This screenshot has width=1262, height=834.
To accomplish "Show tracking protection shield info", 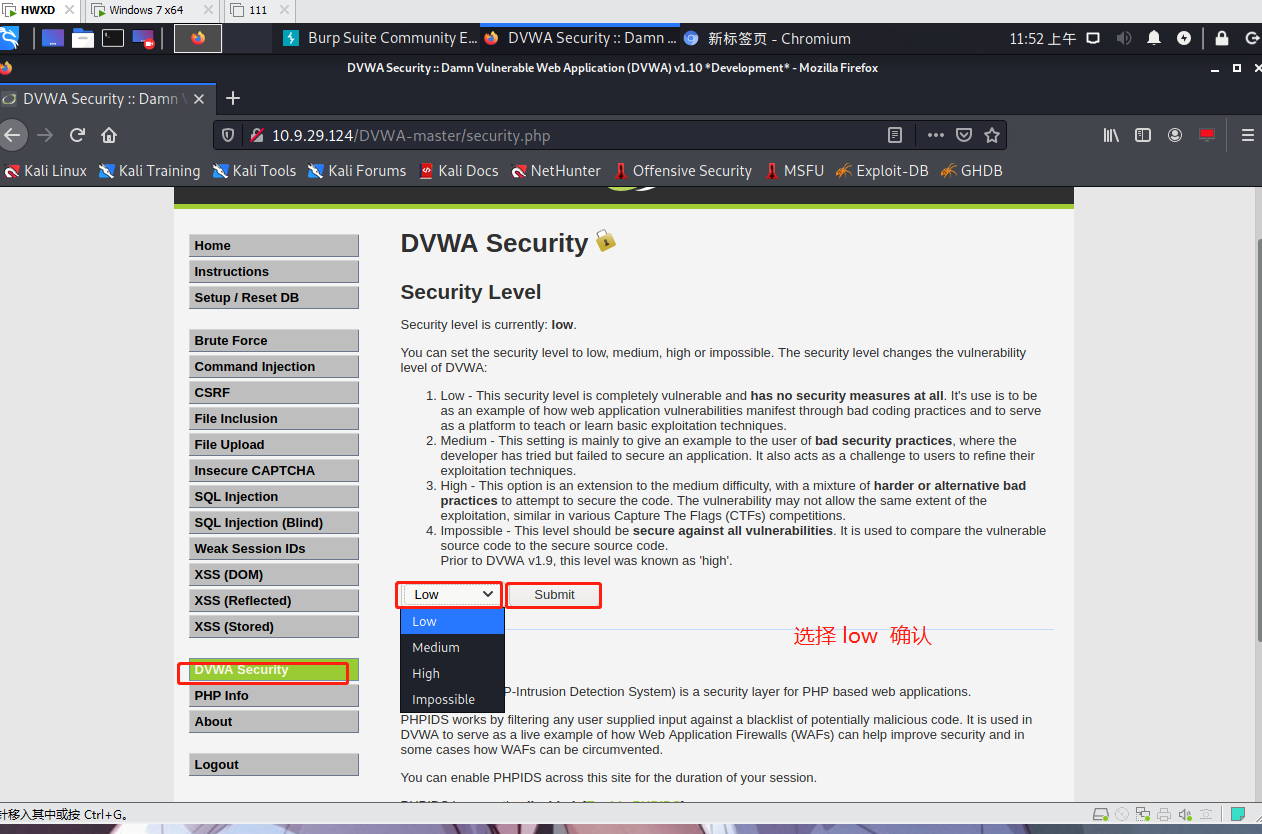I will (x=228, y=135).
